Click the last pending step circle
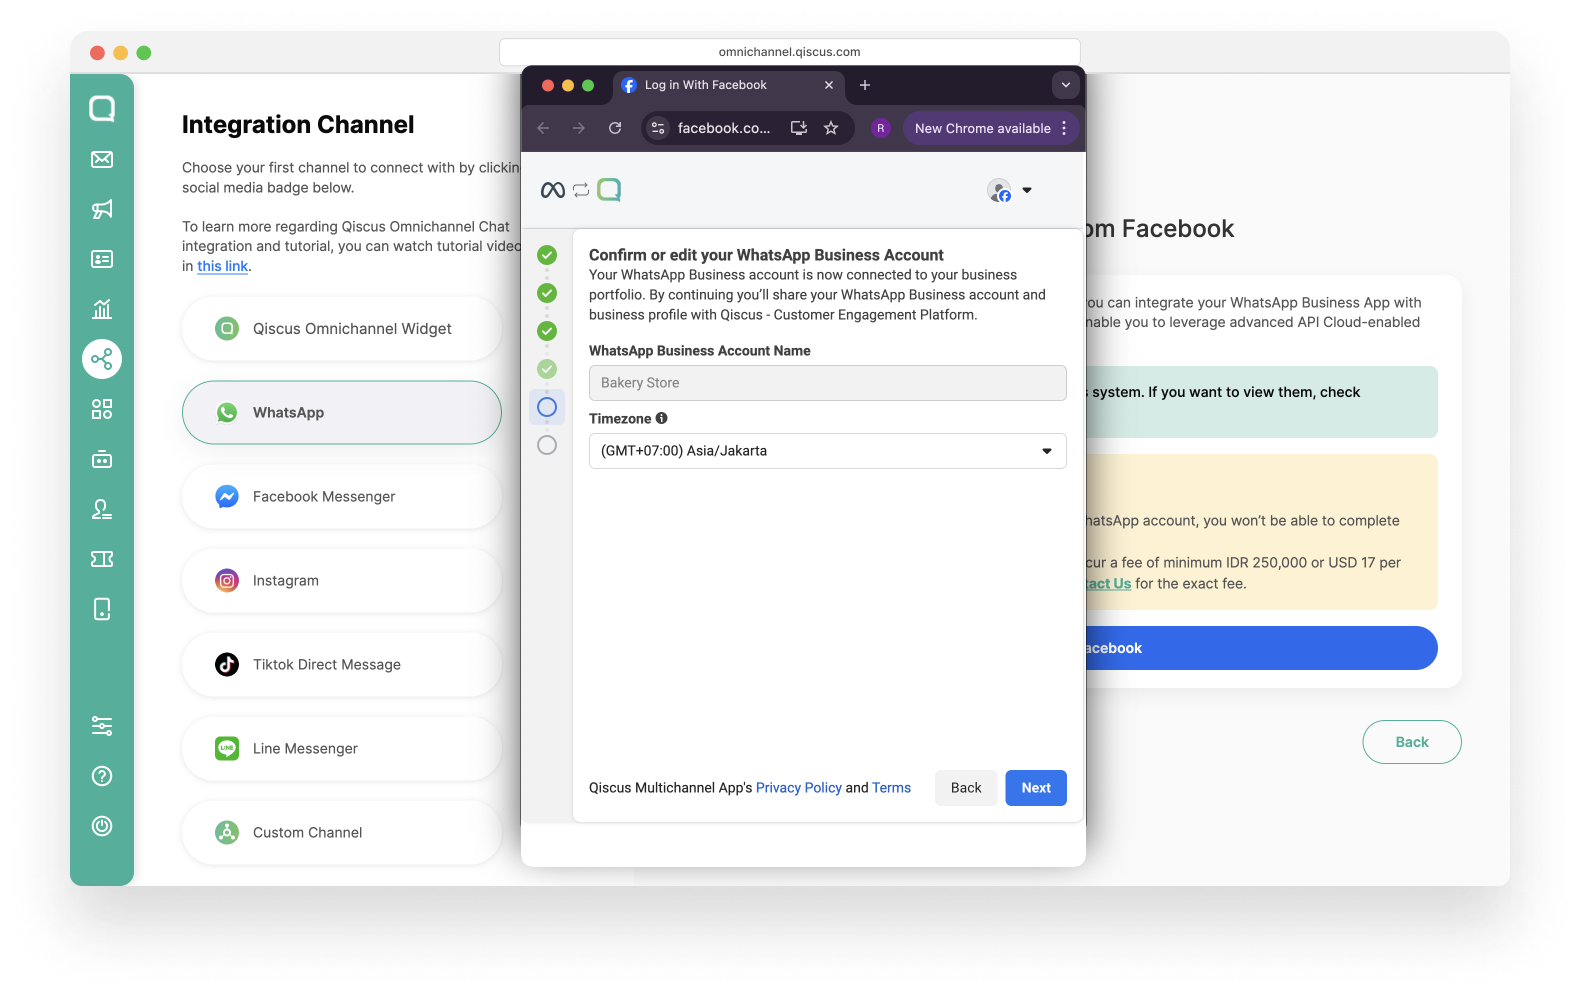This screenshot has width=1580, height=995. click(x=547, y=445)
